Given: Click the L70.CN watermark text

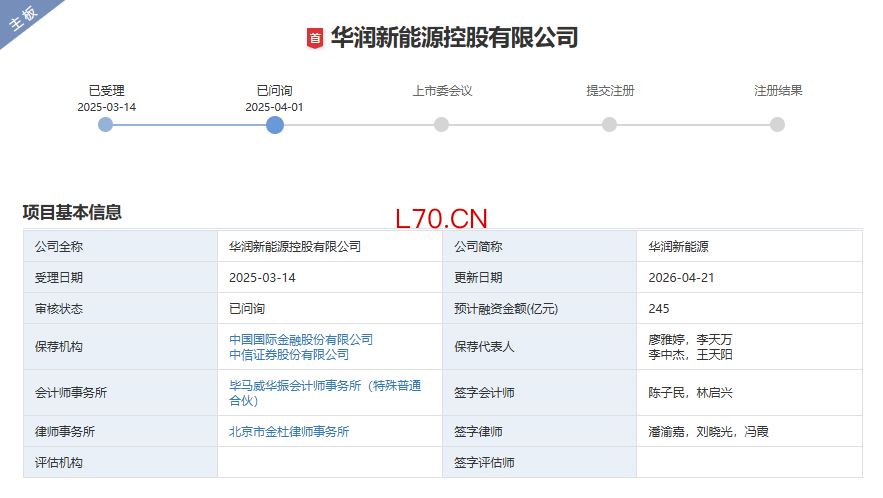Looking at the screenshot, I should click(441, 219).
